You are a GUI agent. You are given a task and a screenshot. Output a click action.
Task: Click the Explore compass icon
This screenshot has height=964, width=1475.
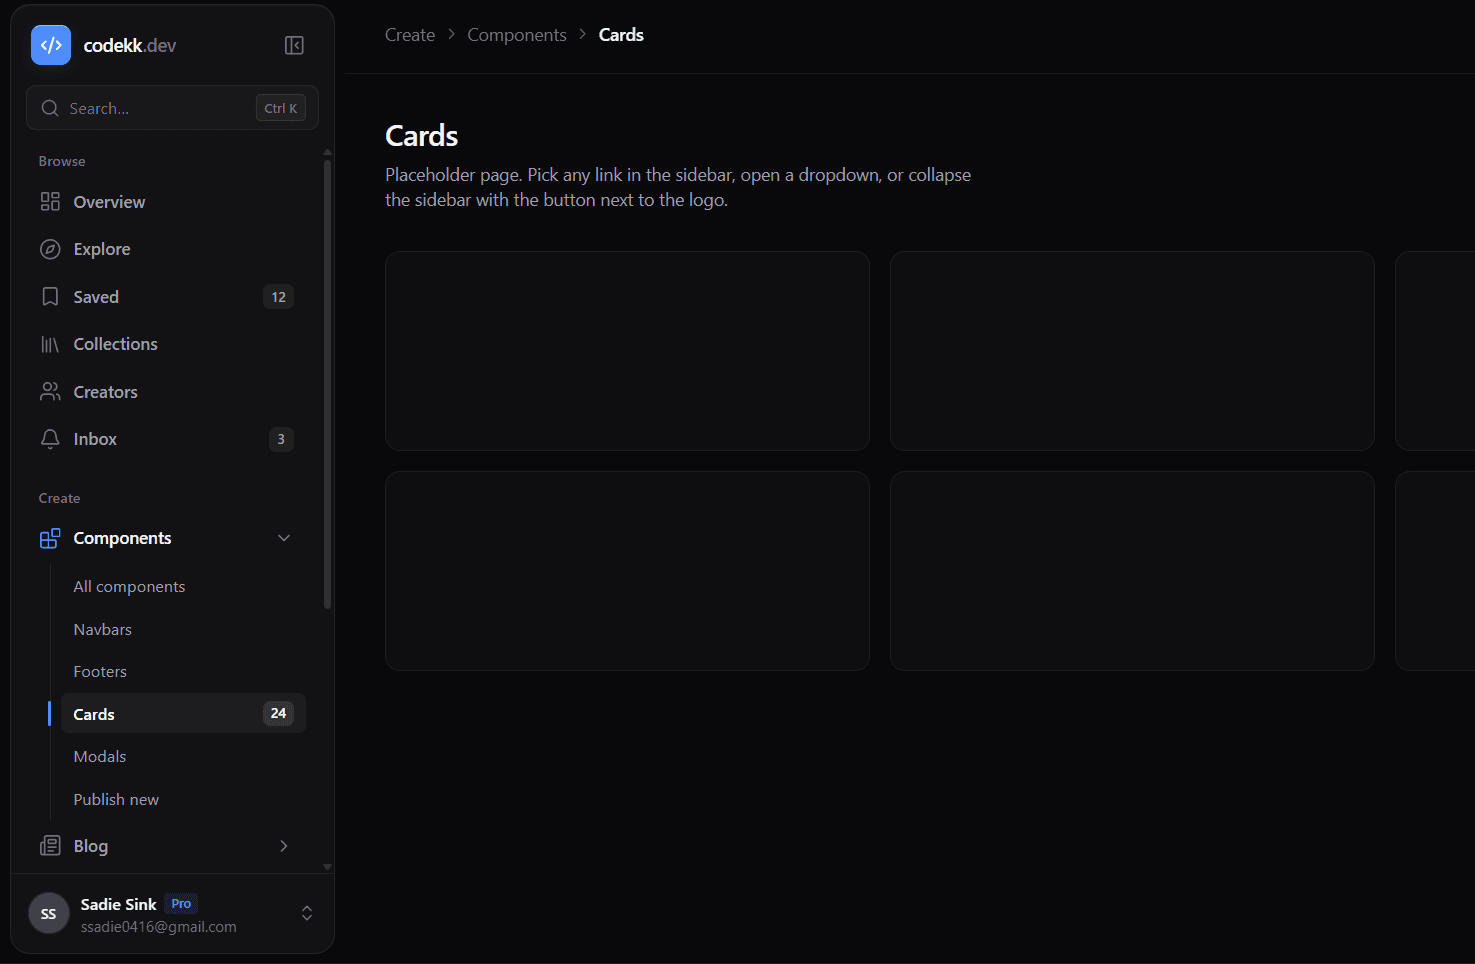50,249
